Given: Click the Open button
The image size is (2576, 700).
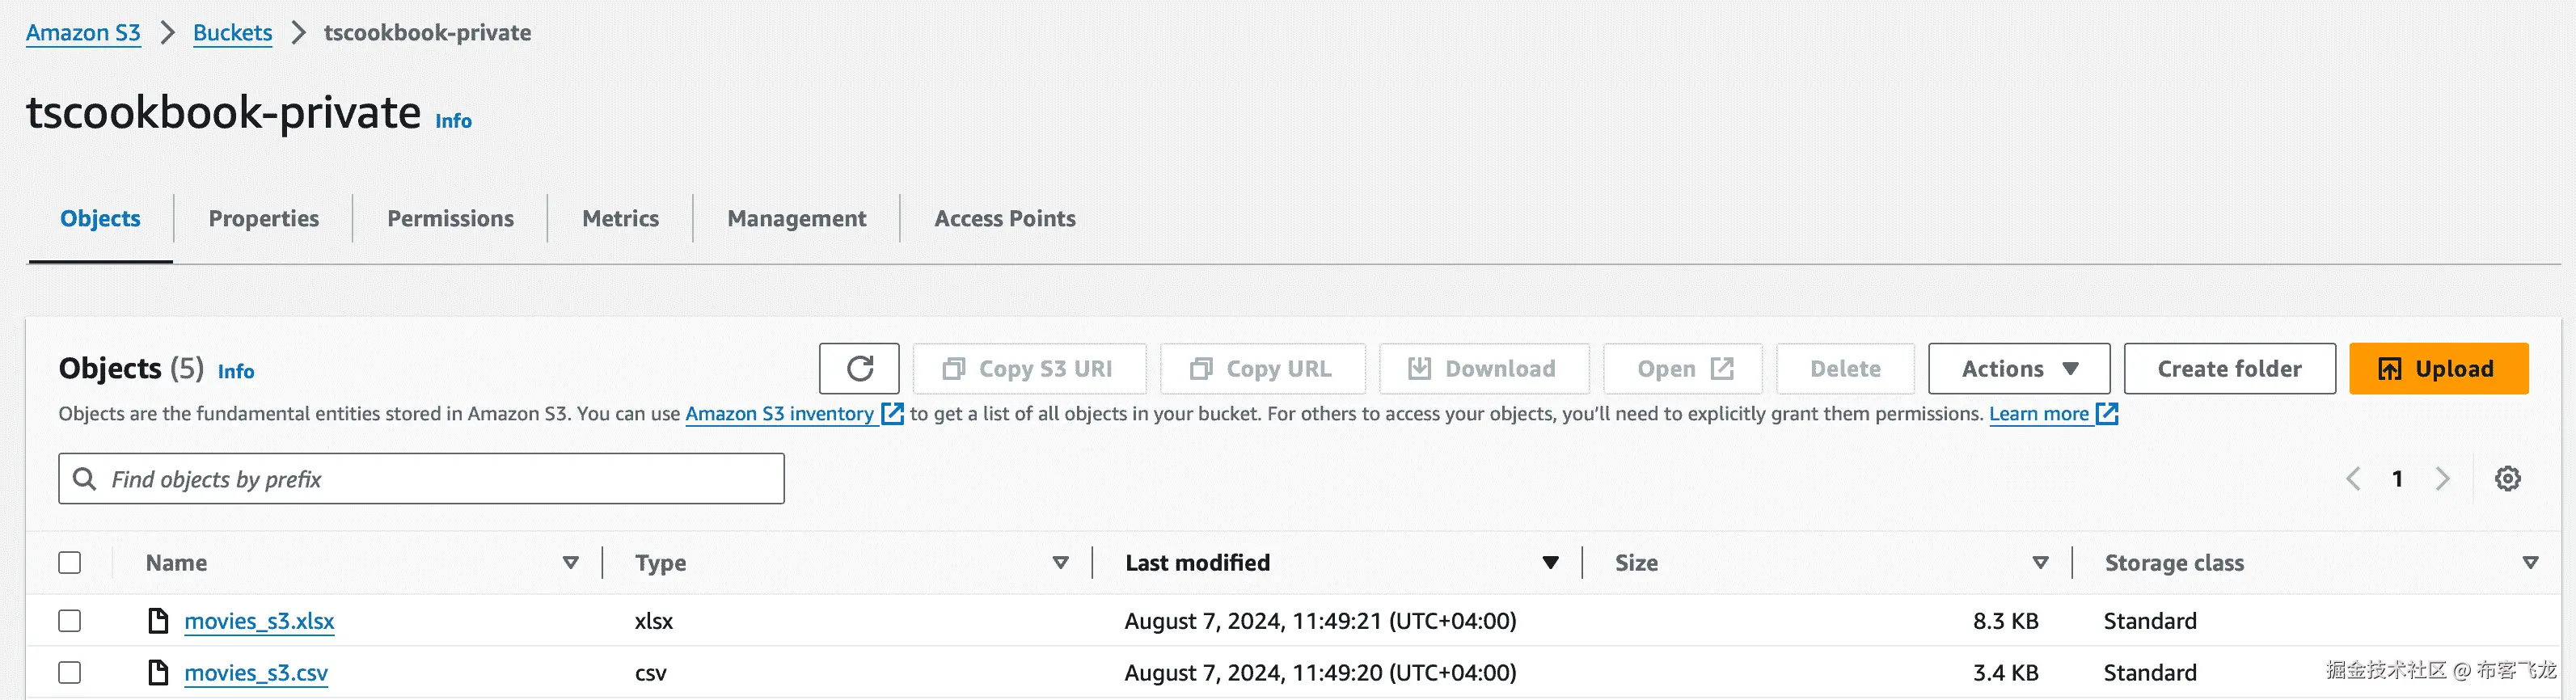Looking at the screenshot, I should pos(1683,369).
